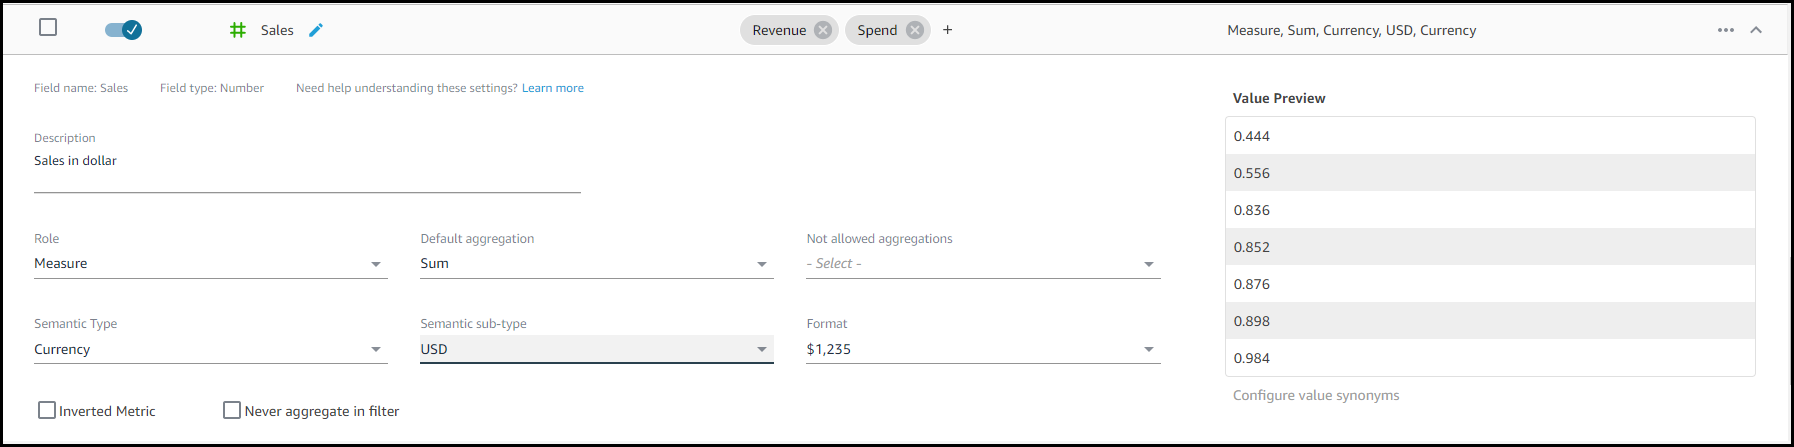Screen dimensions: 1794x447
Task: Edit the description field Sales in dollar
Action: pyautogui.click(x=306, y=161)
